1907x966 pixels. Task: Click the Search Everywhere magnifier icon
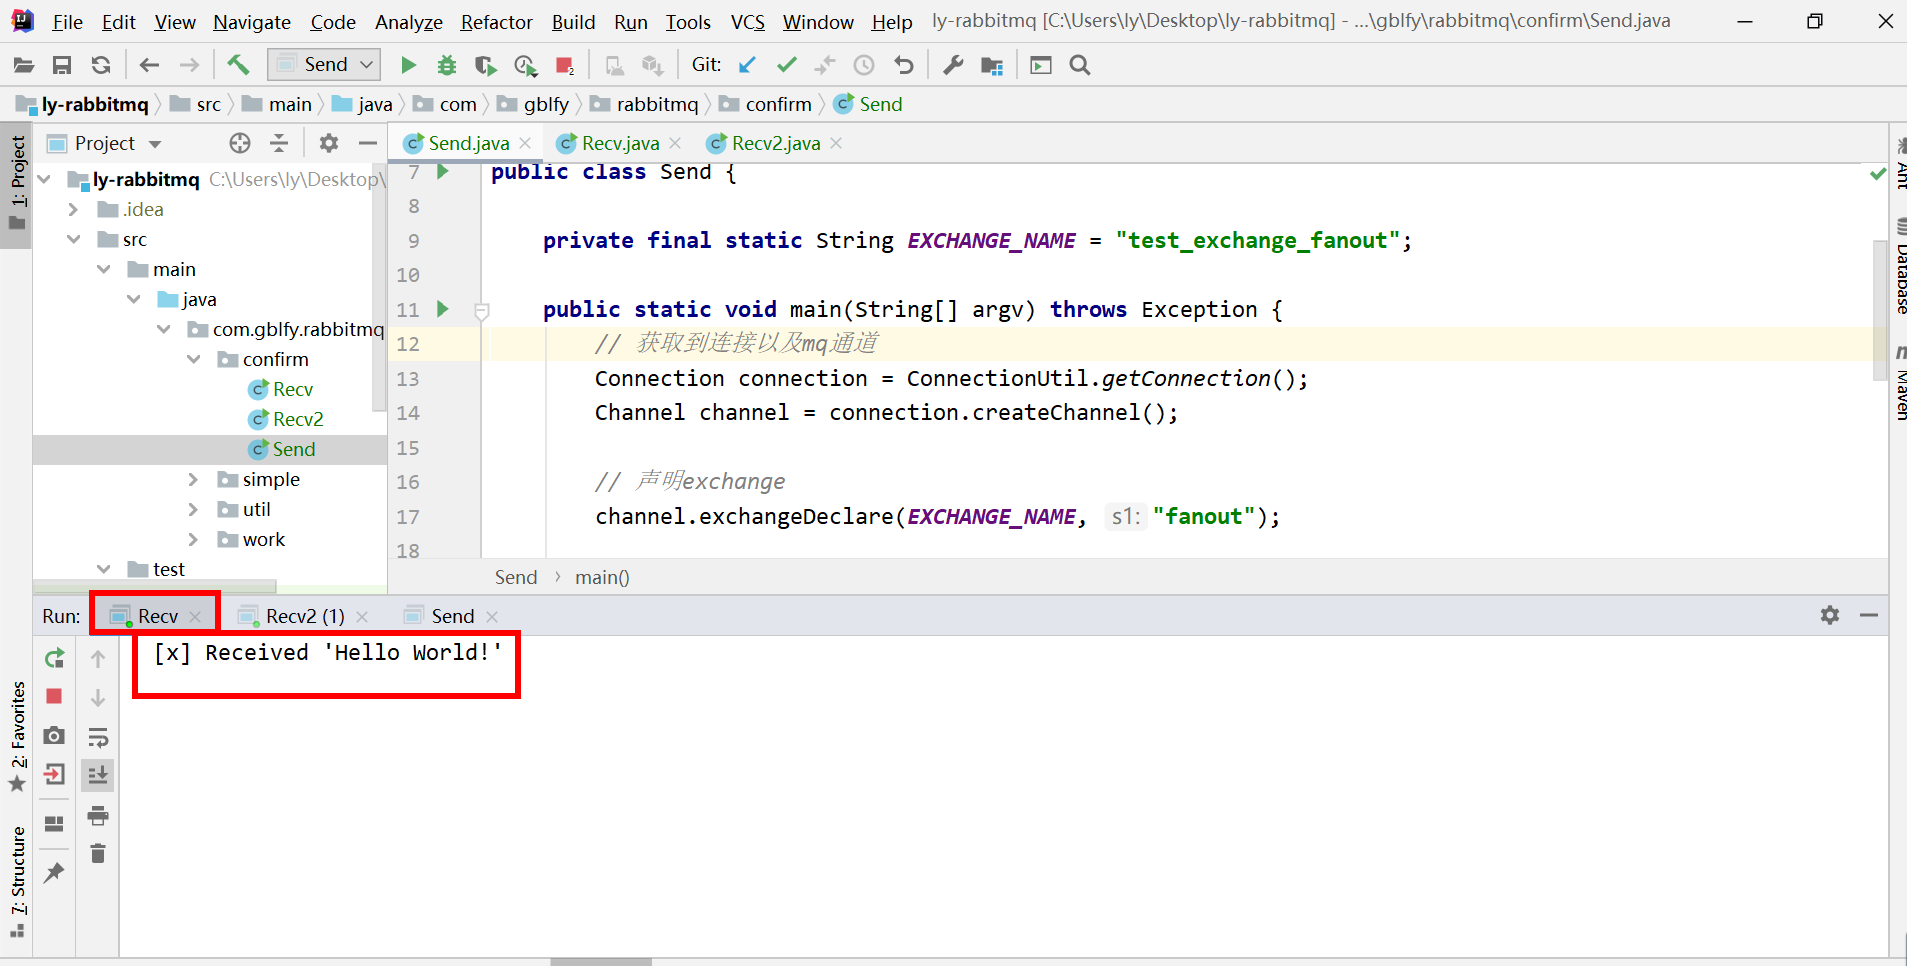[x=1080, y=65]
